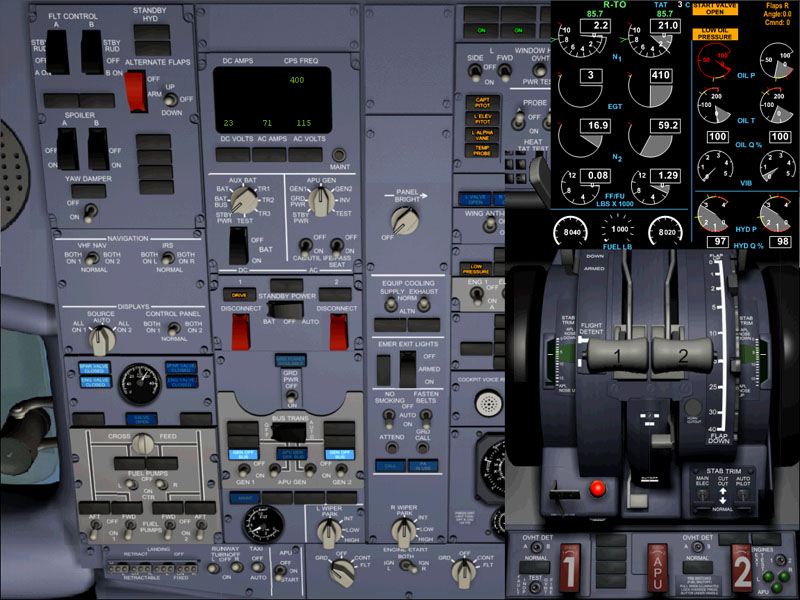
Task: Toggle the FLT CONTROL B switch
Action: tap(92, 52)
